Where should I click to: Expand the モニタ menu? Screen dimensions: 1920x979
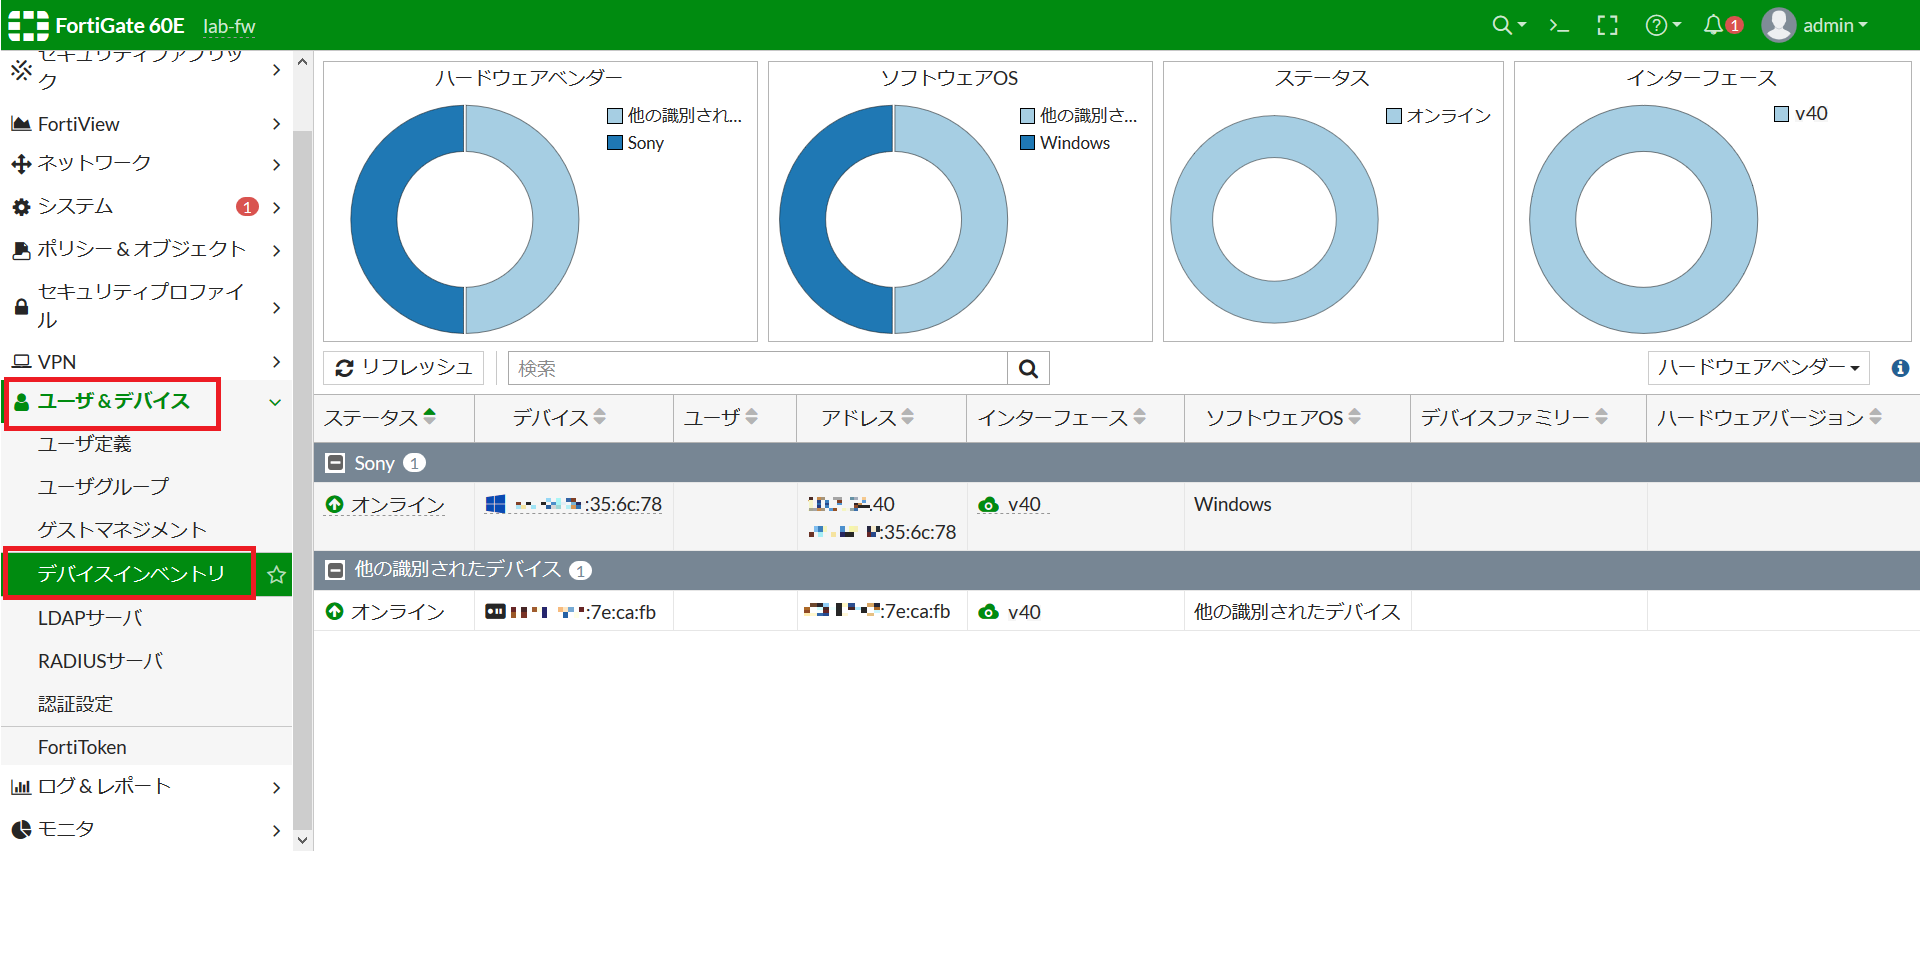[x=146, y=830]
